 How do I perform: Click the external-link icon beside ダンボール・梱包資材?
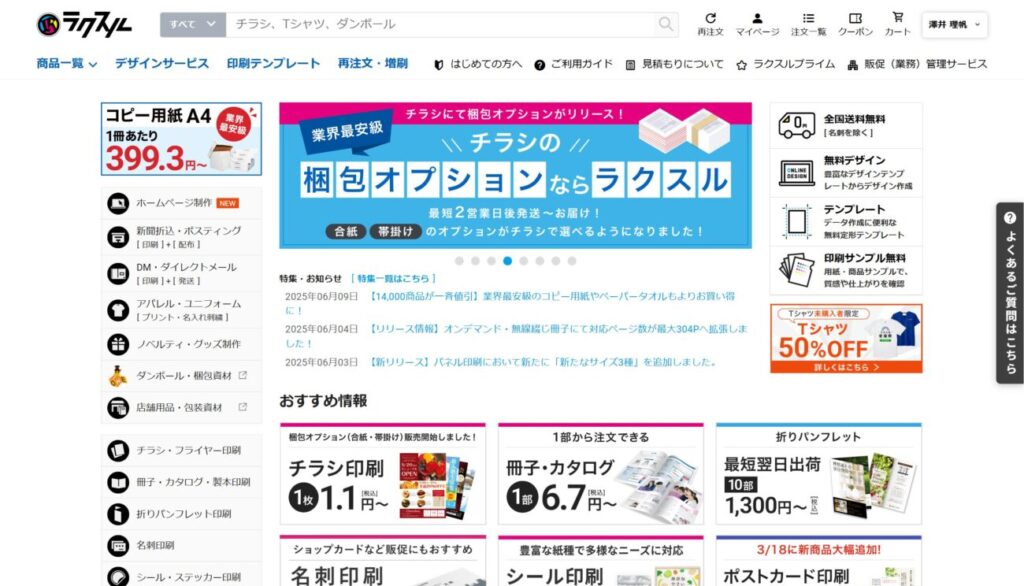(242, 375)
